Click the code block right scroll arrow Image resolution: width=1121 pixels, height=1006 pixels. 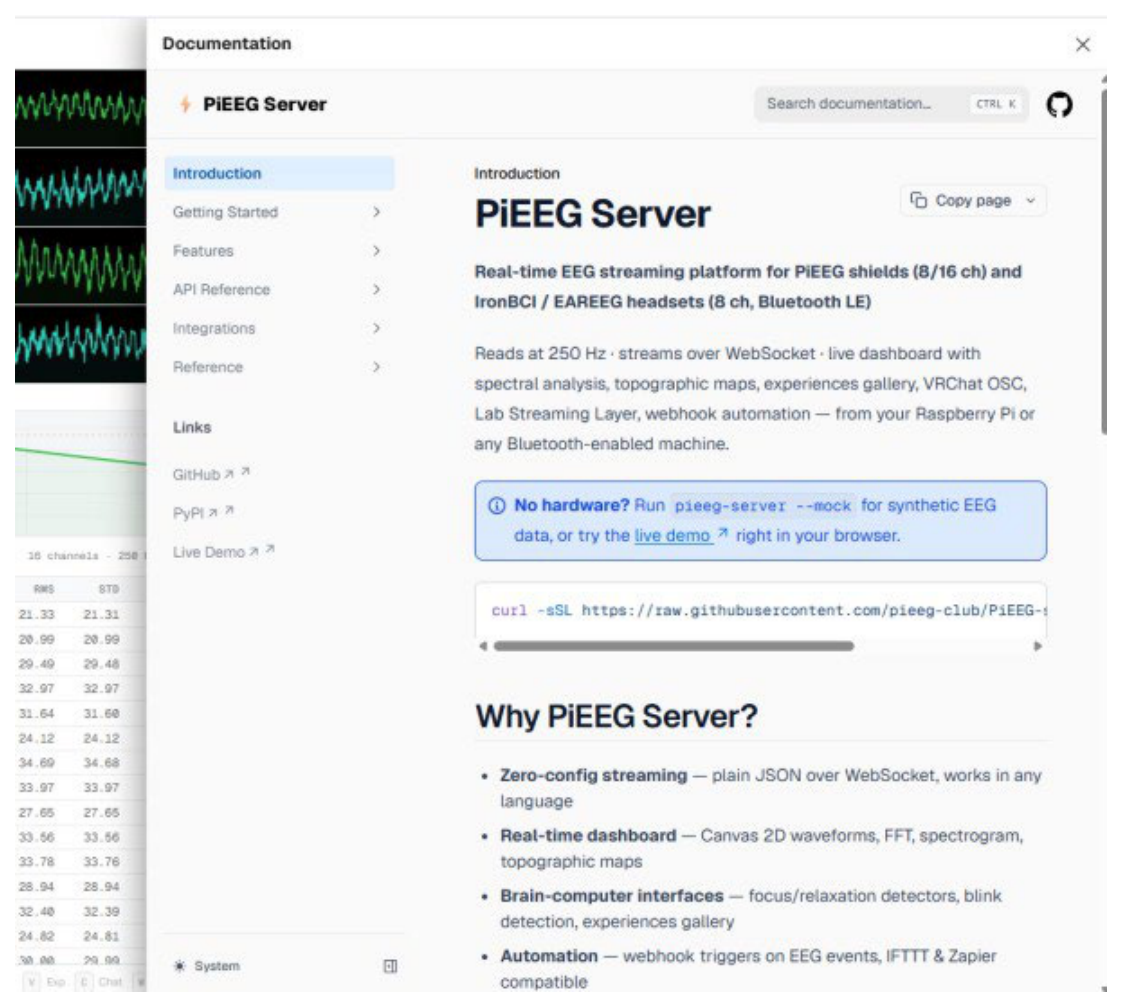1037,646
